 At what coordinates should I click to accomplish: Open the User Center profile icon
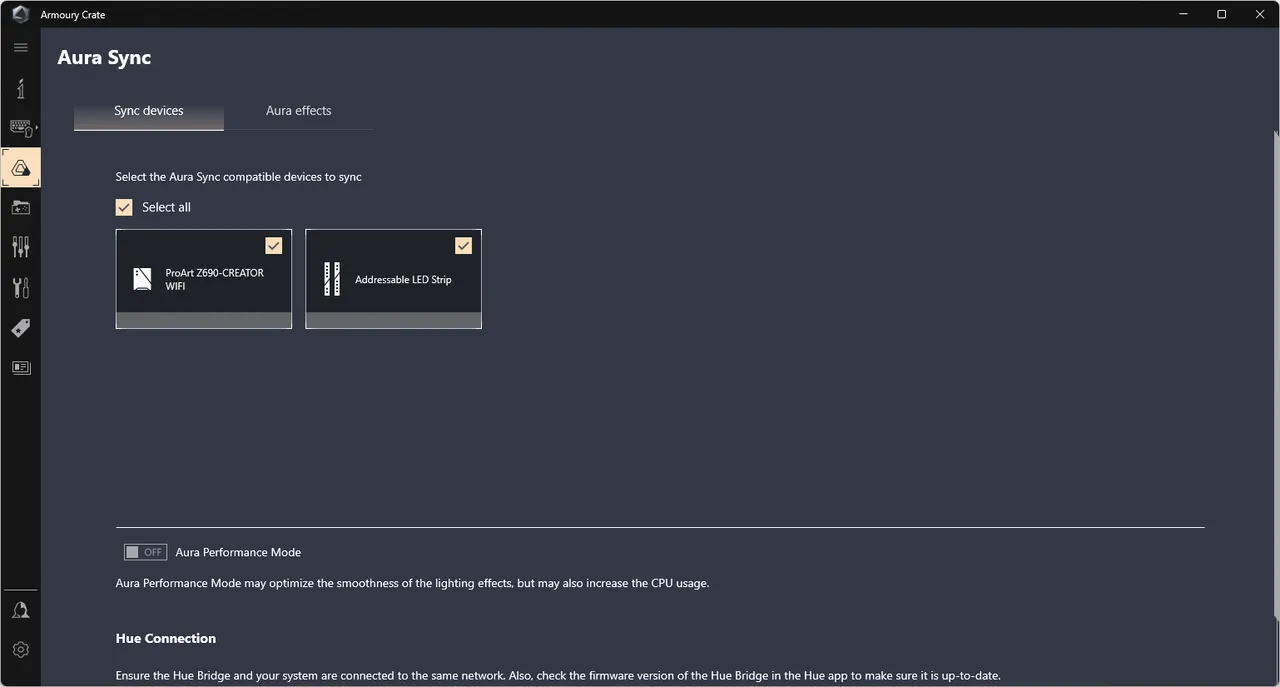pos(21,610)
